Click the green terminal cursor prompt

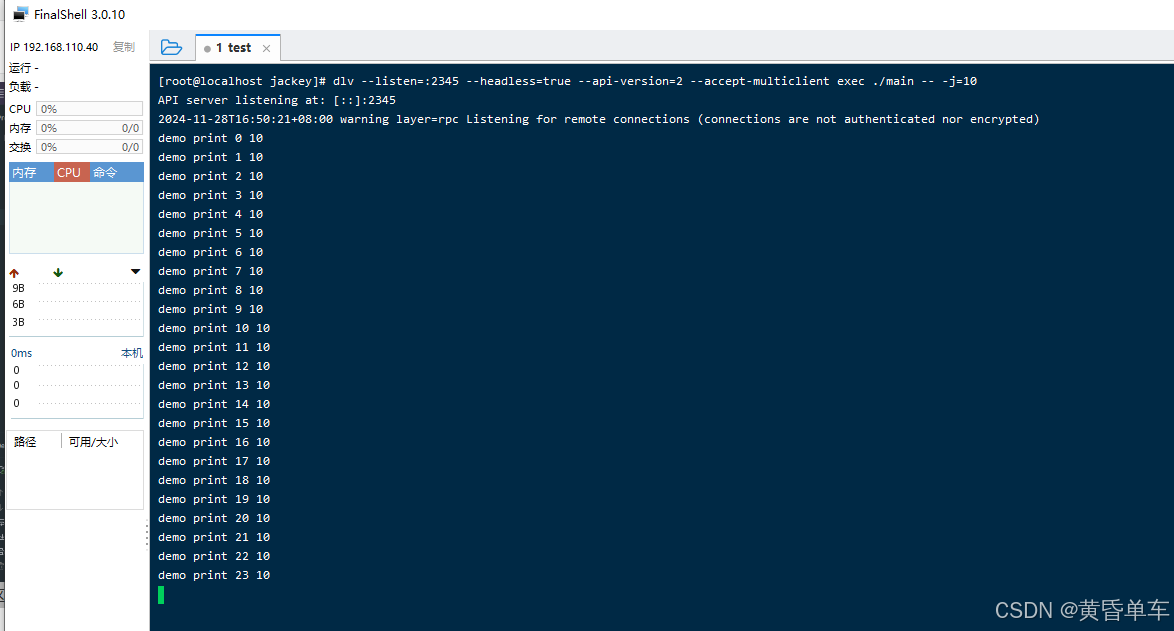pos(161,595)
